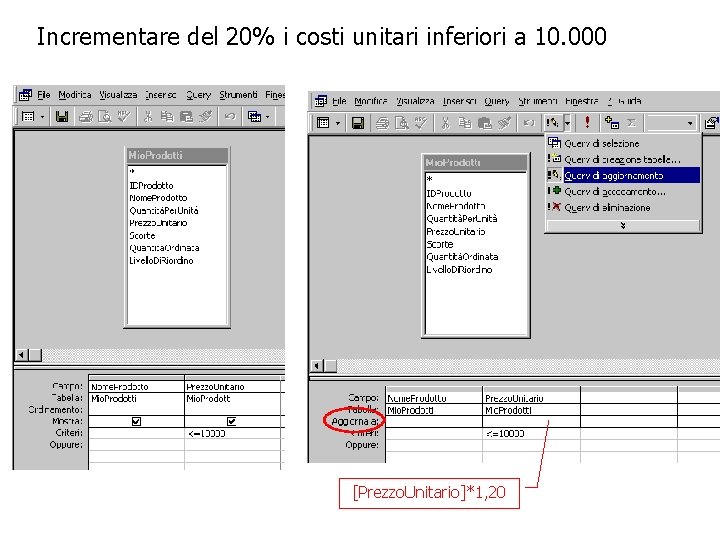Click Save icon in right window toolbar
The height and width of the screenshot is (540, 720).
(358, 123)
